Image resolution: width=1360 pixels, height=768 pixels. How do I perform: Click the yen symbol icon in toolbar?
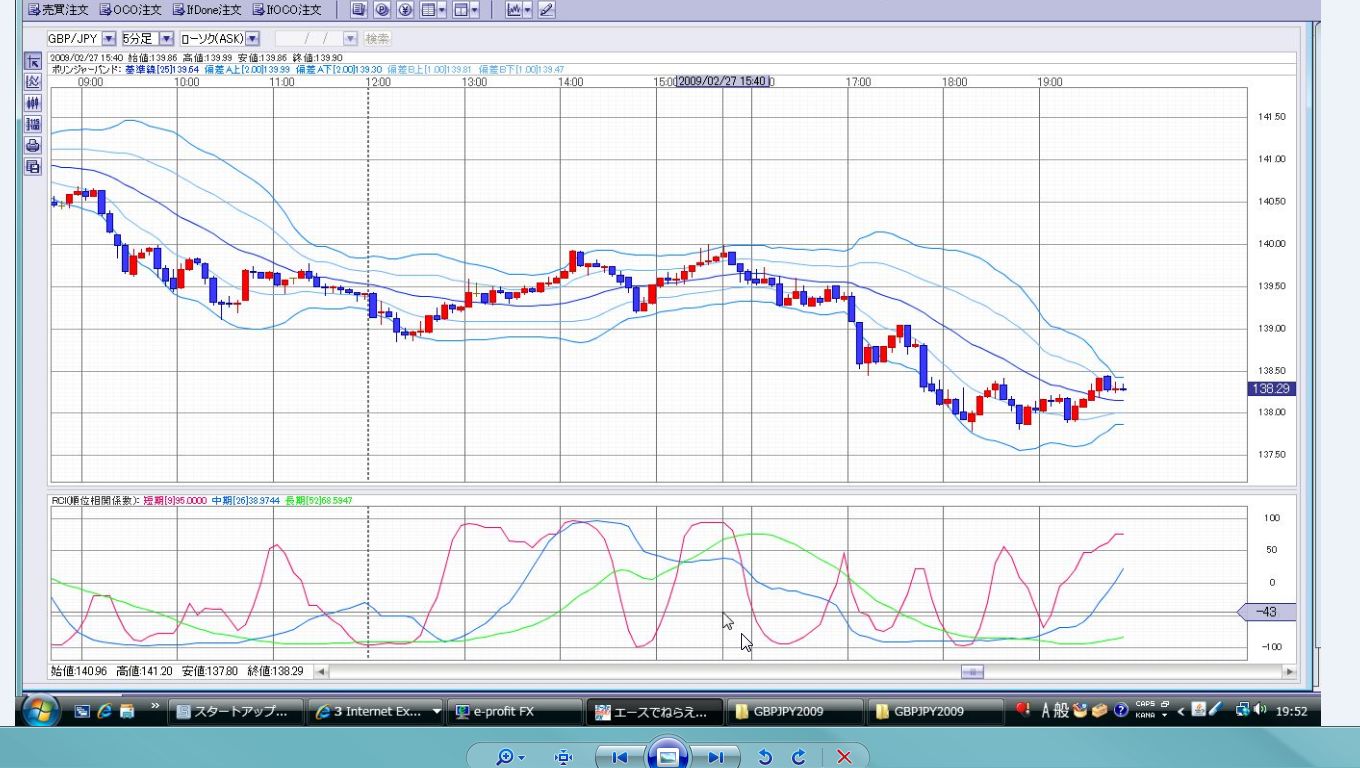click(x=404, y=10)
